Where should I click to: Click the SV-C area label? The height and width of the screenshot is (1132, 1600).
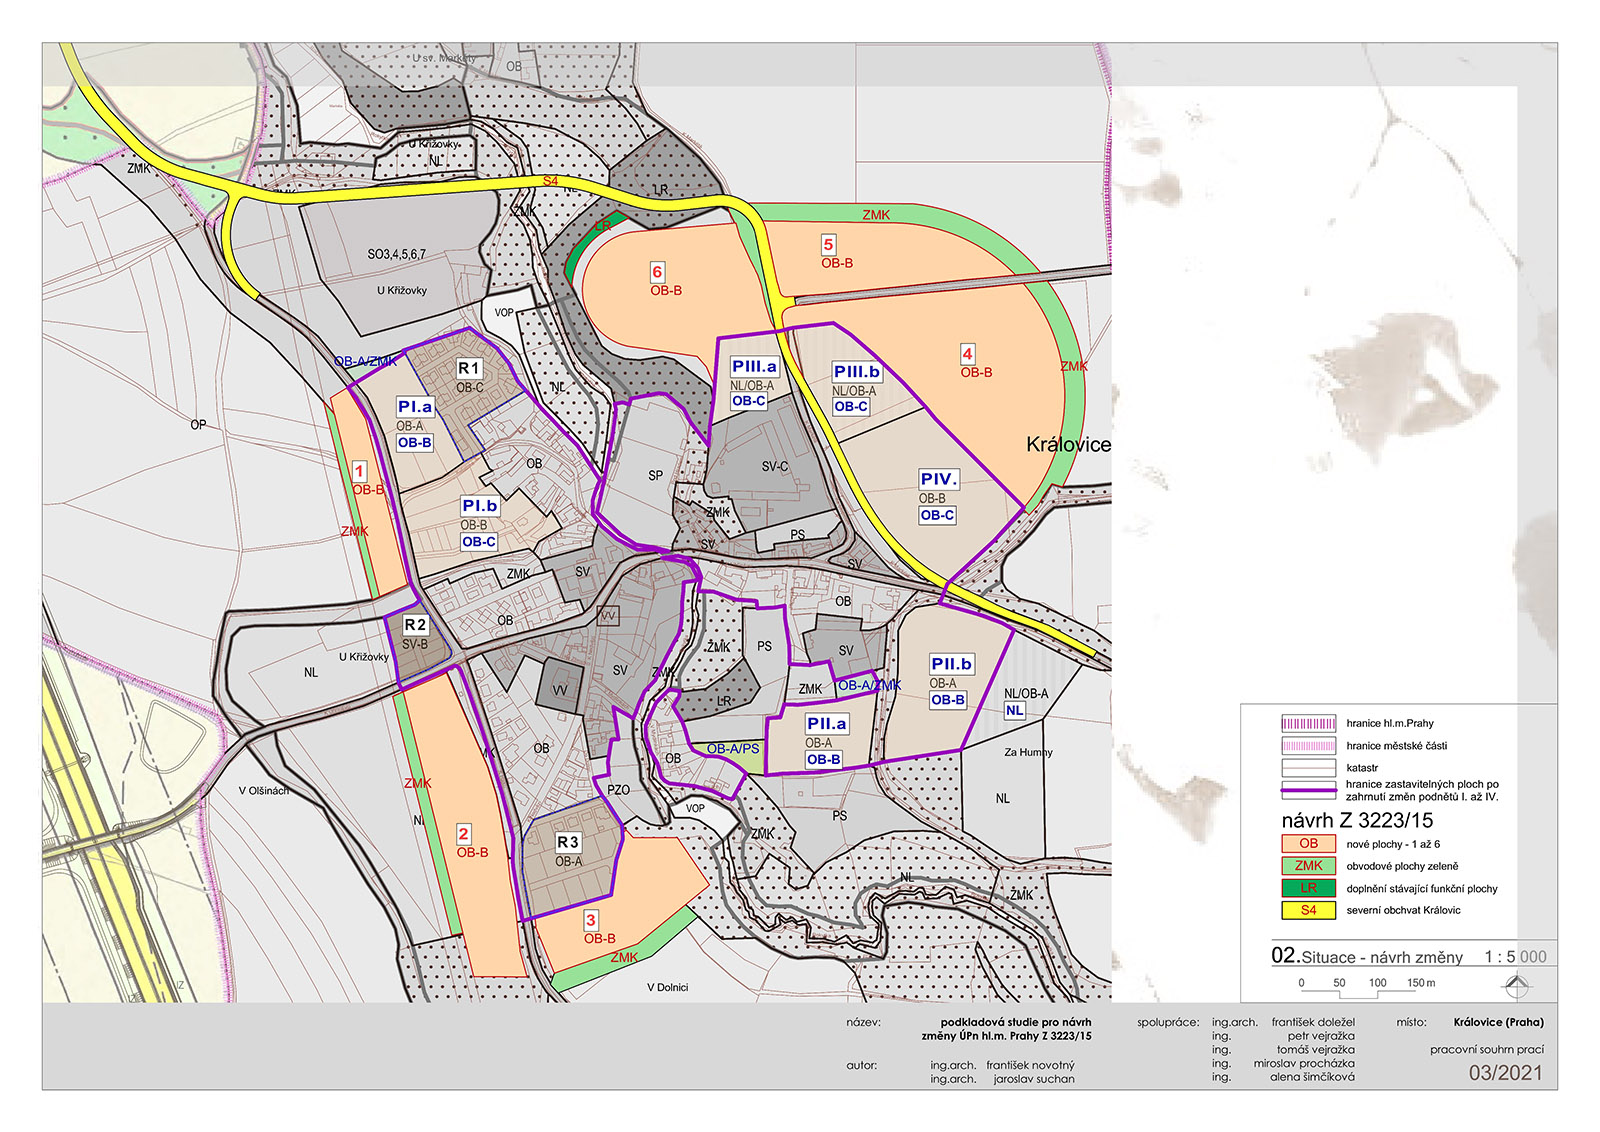coord(775,467)
